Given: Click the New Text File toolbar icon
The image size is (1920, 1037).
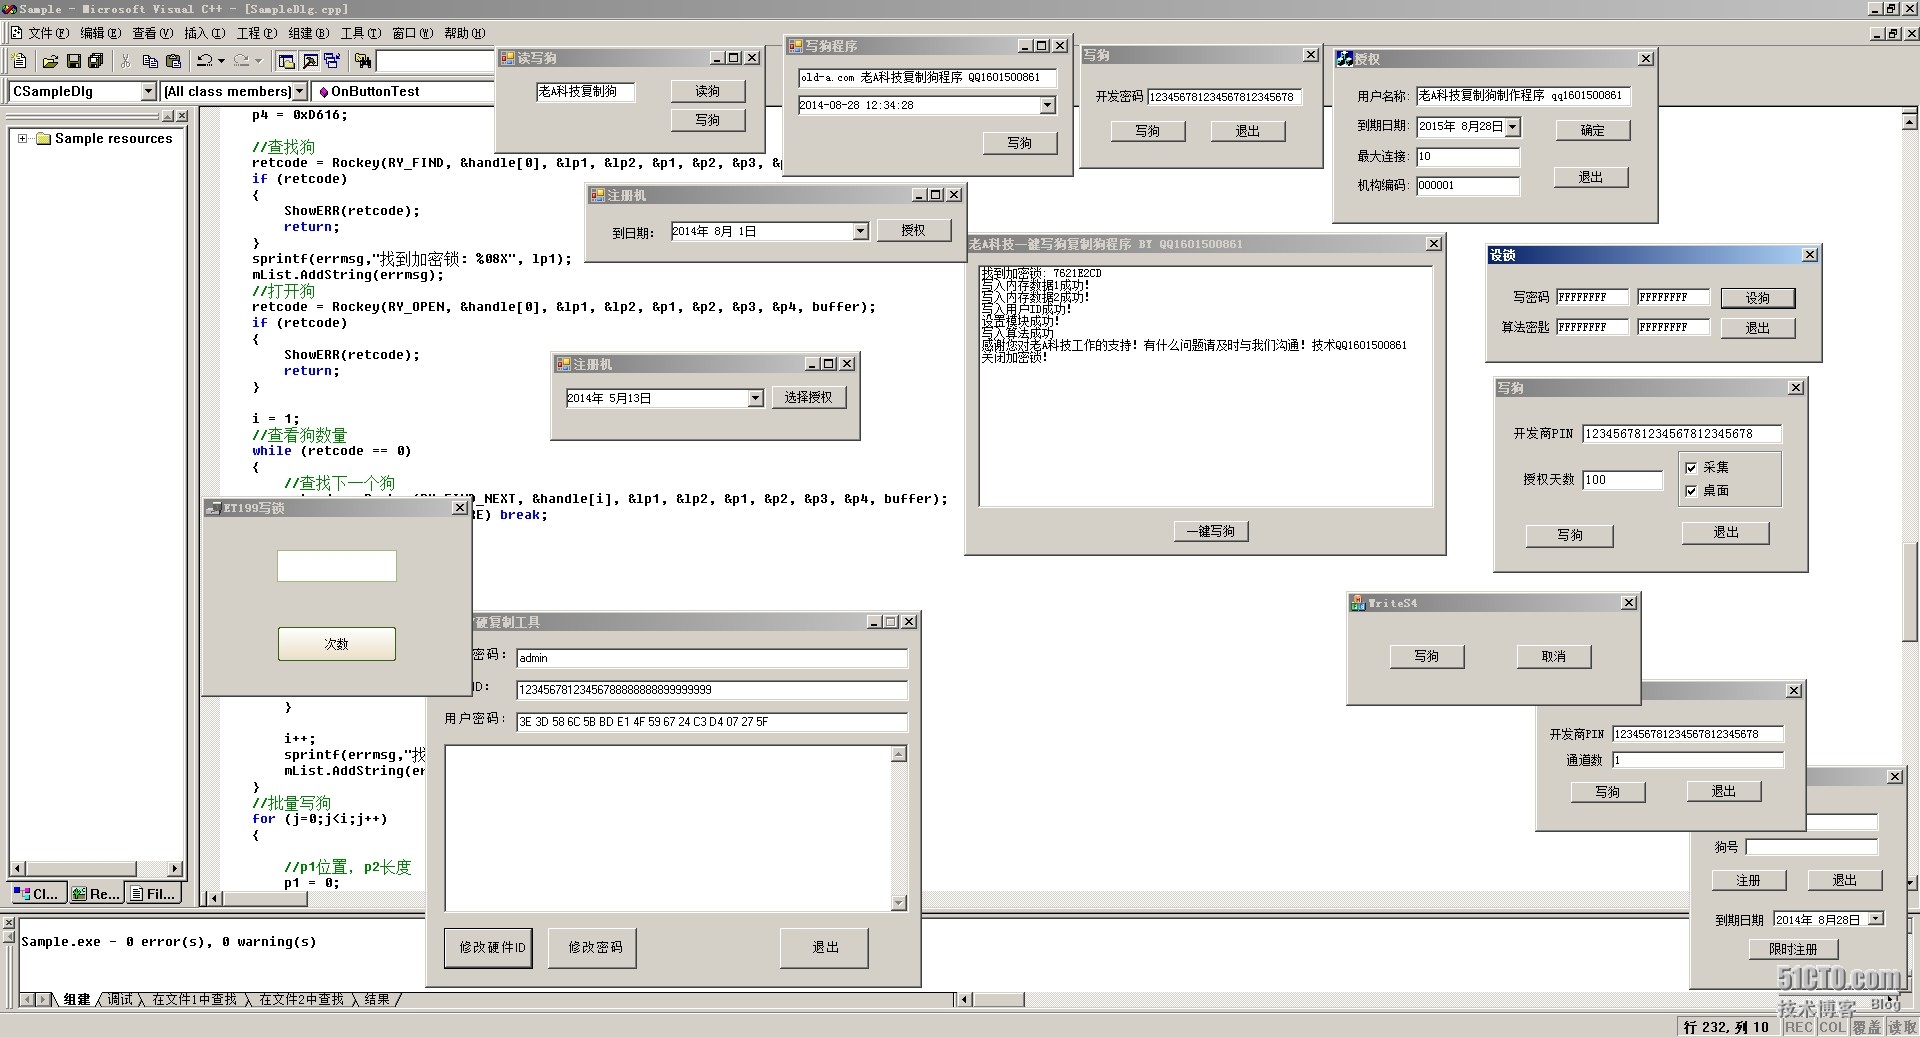Looking at the screenshot, I should pyautogui.click(x=19, y=61).
